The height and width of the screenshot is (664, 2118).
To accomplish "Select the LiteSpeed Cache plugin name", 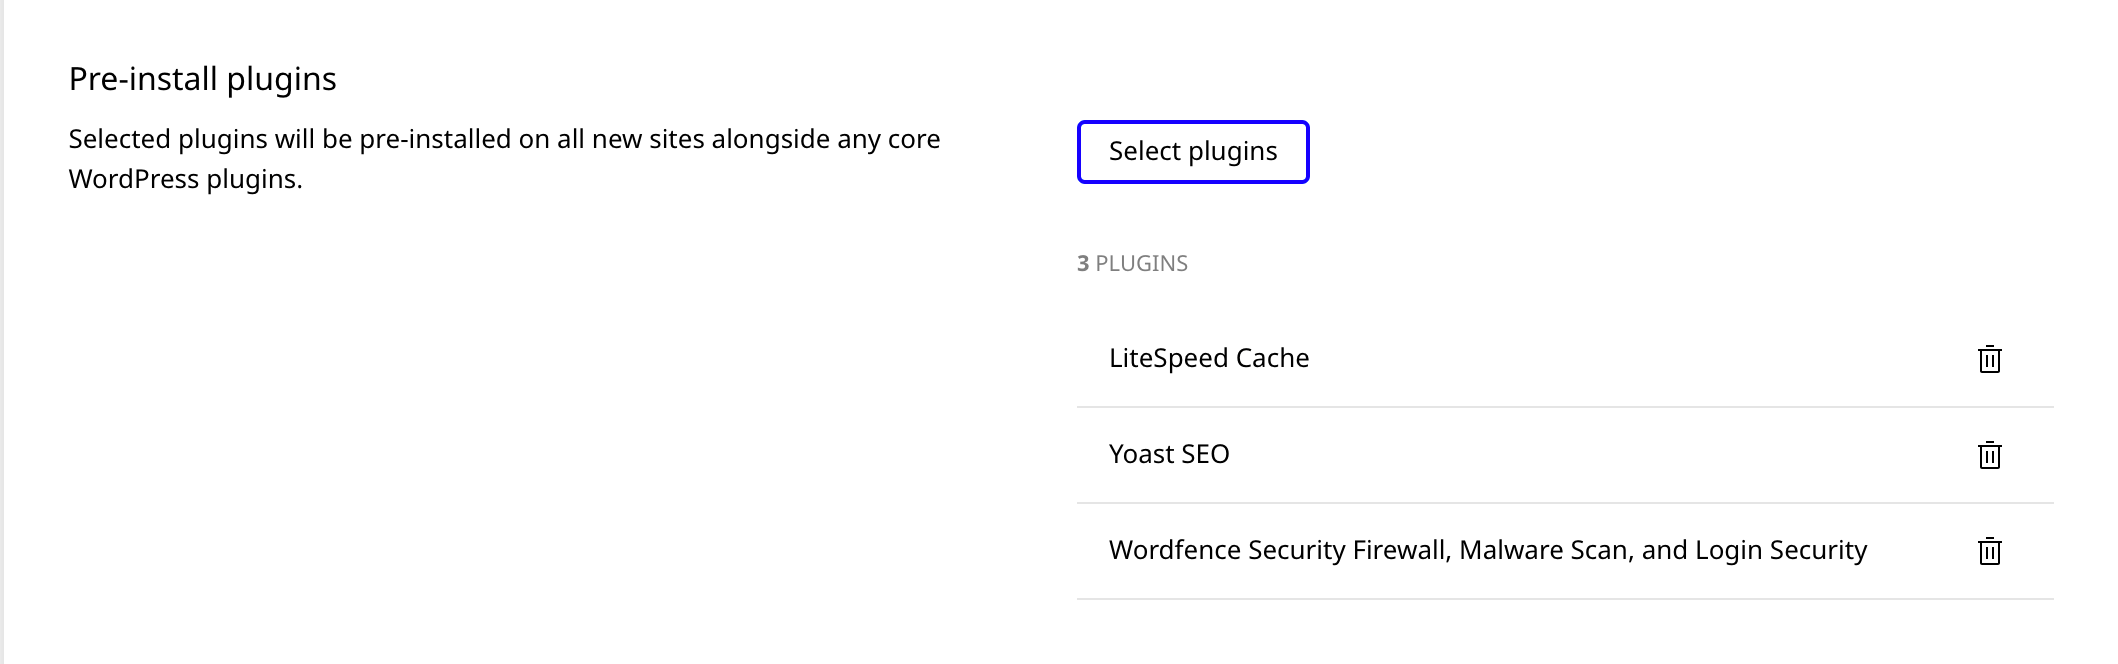I will pos(1208,358).
